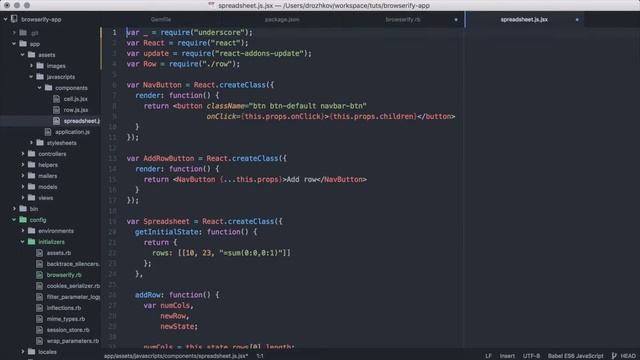640x360 pixels.
Task: Expand the views folder
Action: (23, 198)
